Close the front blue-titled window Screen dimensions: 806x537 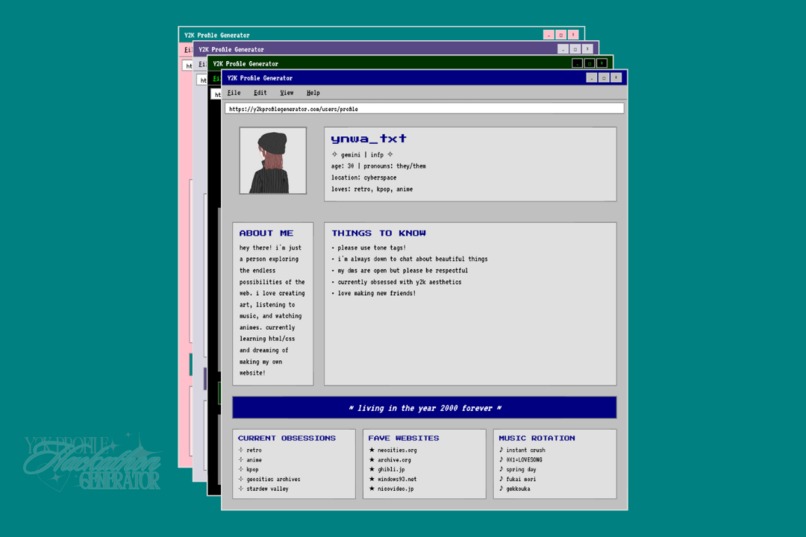pos(616,78)
